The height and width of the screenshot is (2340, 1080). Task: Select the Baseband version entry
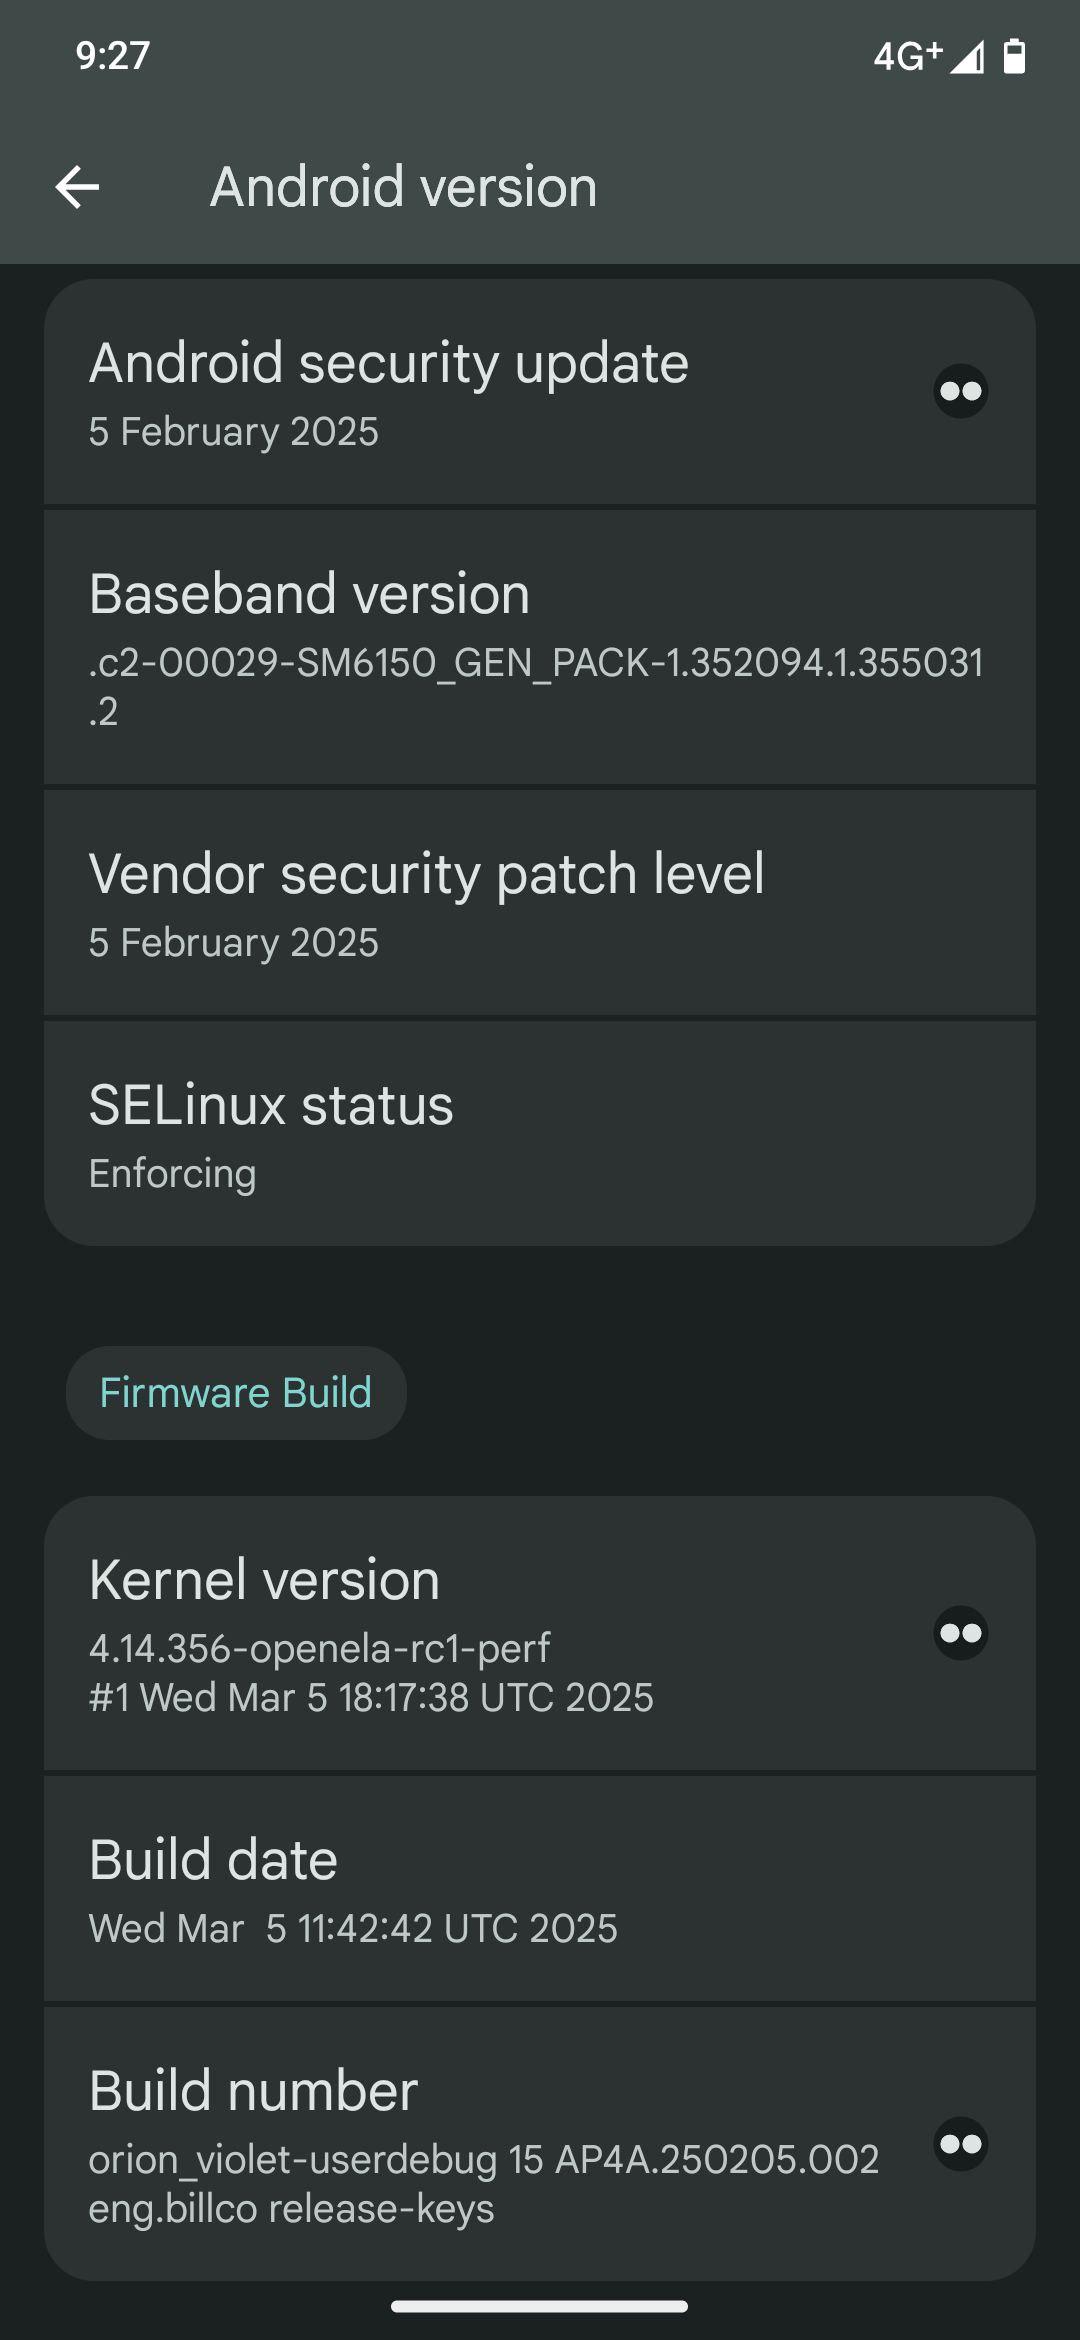540,648
